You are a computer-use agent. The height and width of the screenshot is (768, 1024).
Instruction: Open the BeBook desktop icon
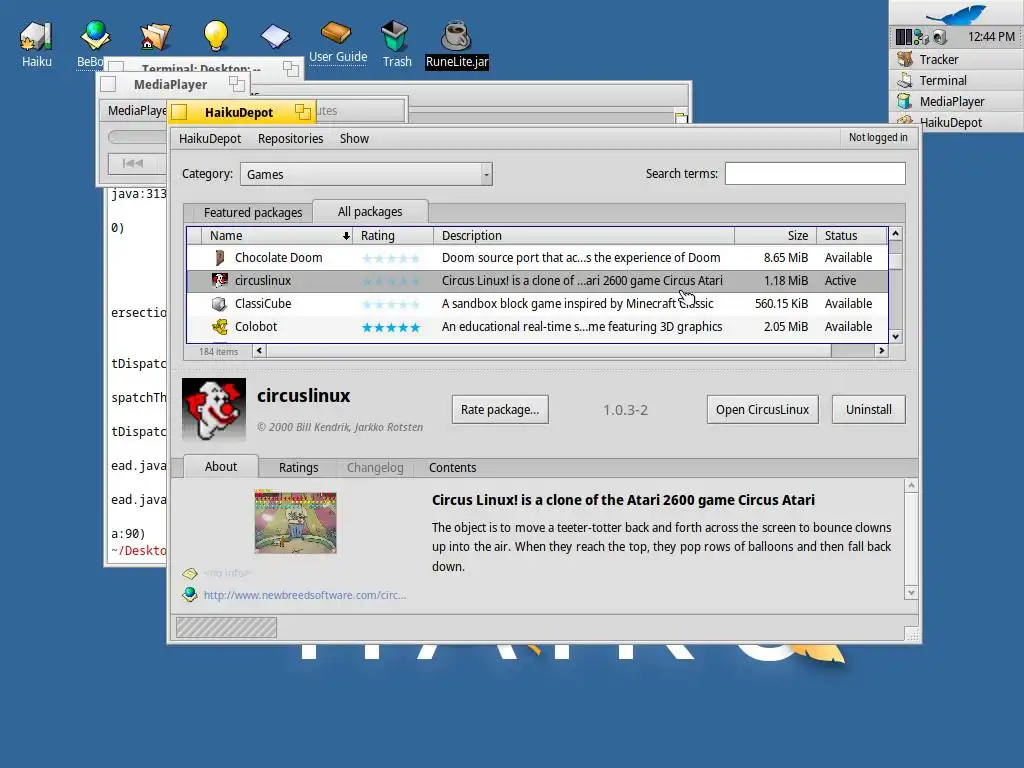pyautogui.click(x=95, y=36)
